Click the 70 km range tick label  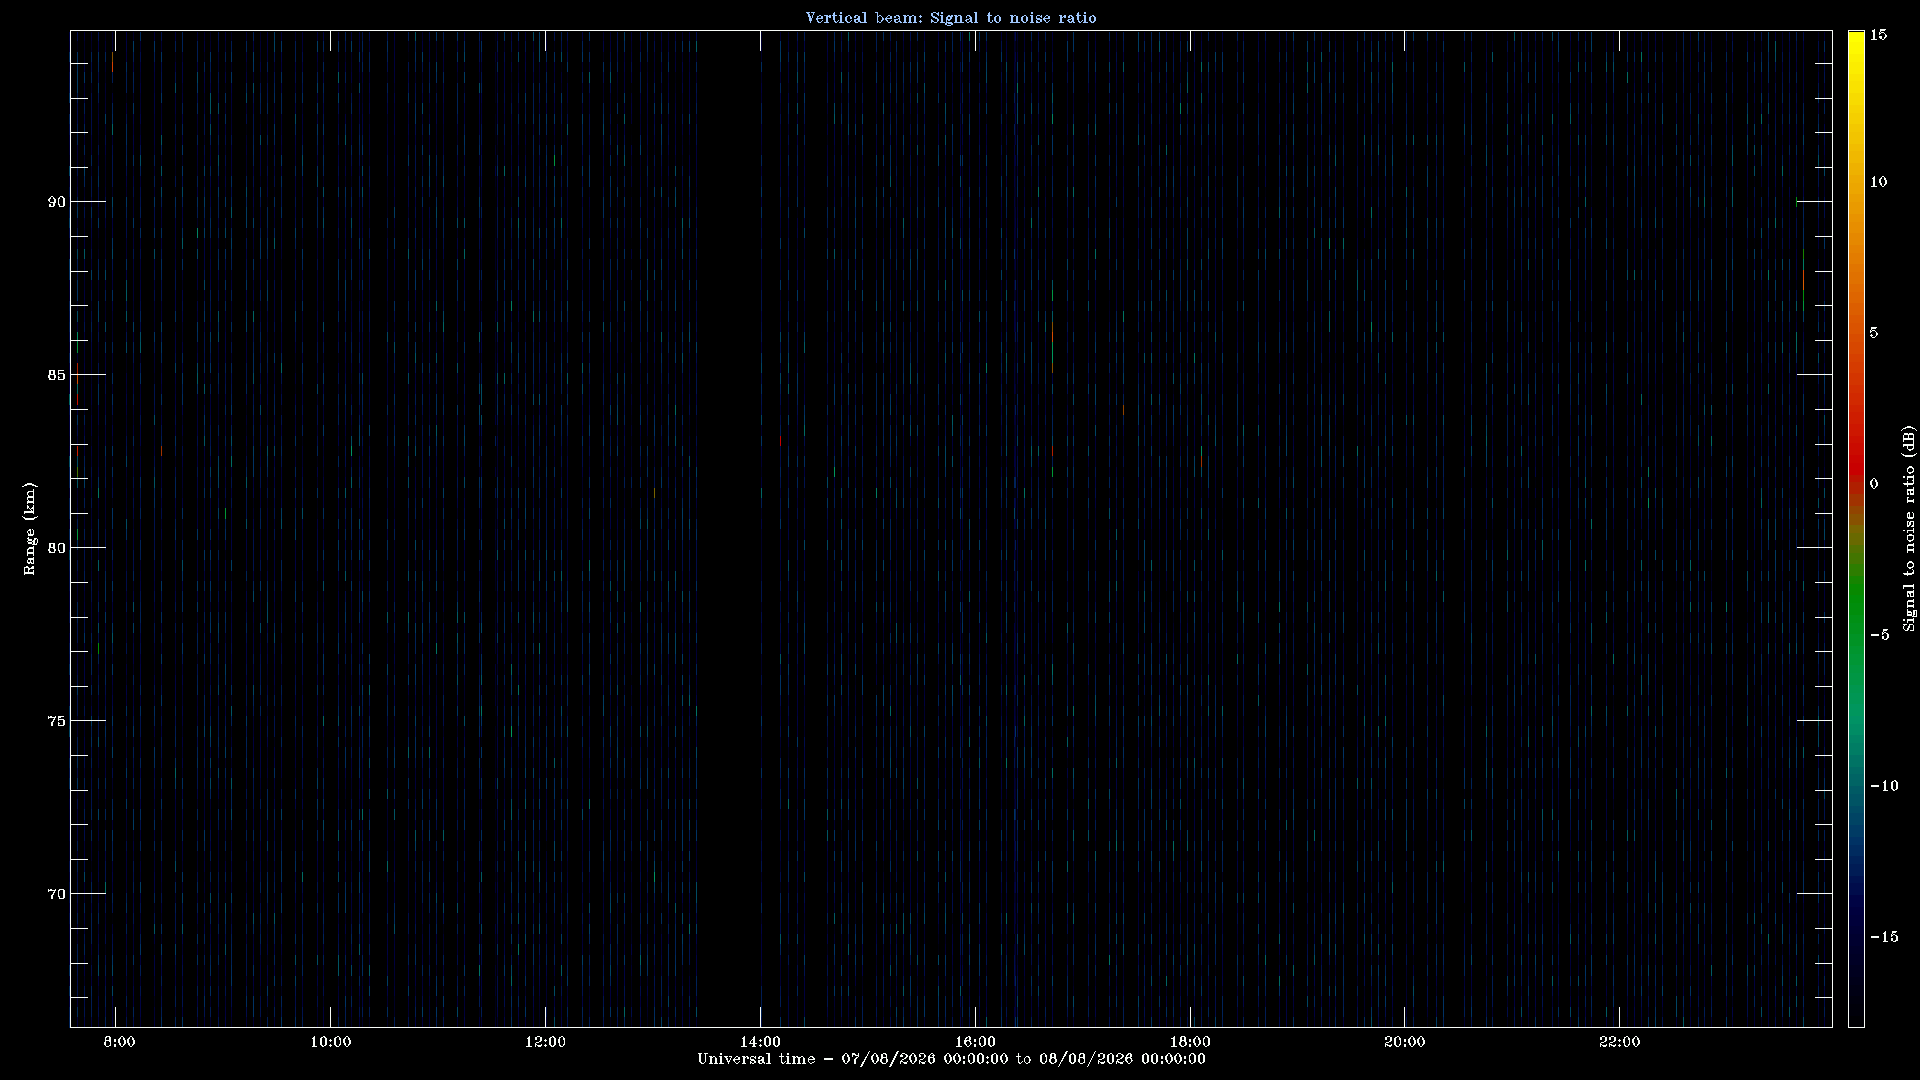(x=56, y=894)
